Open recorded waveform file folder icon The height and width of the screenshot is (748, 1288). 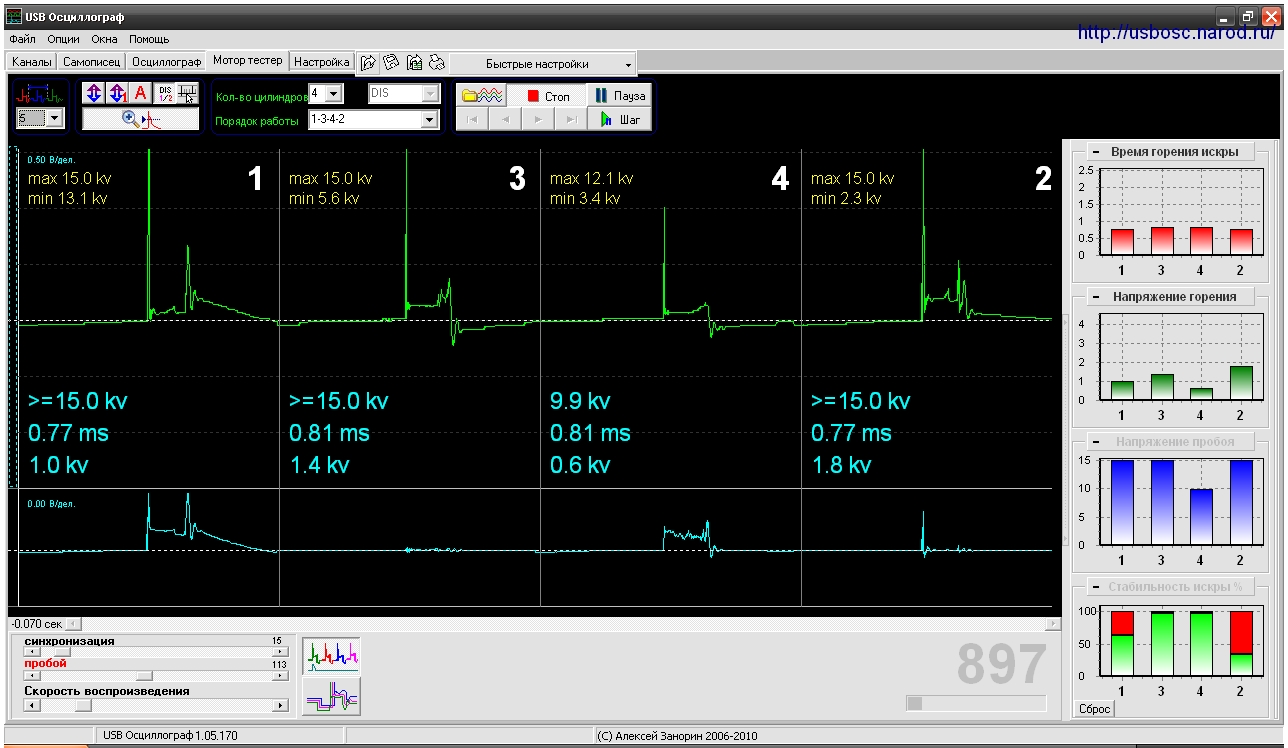coord(482,96)
